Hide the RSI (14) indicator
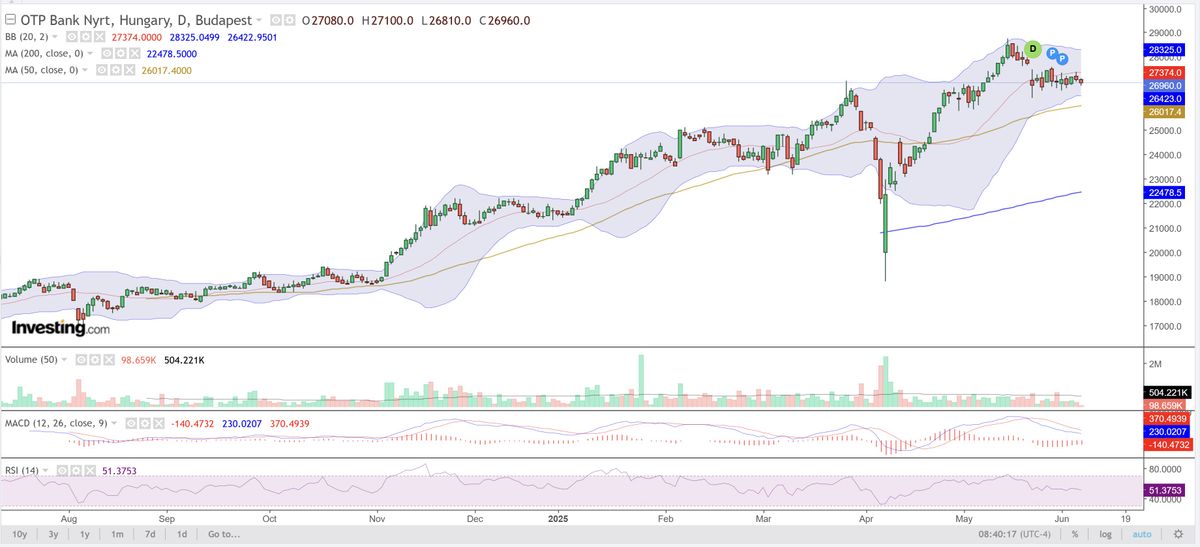 click(62, 471)
